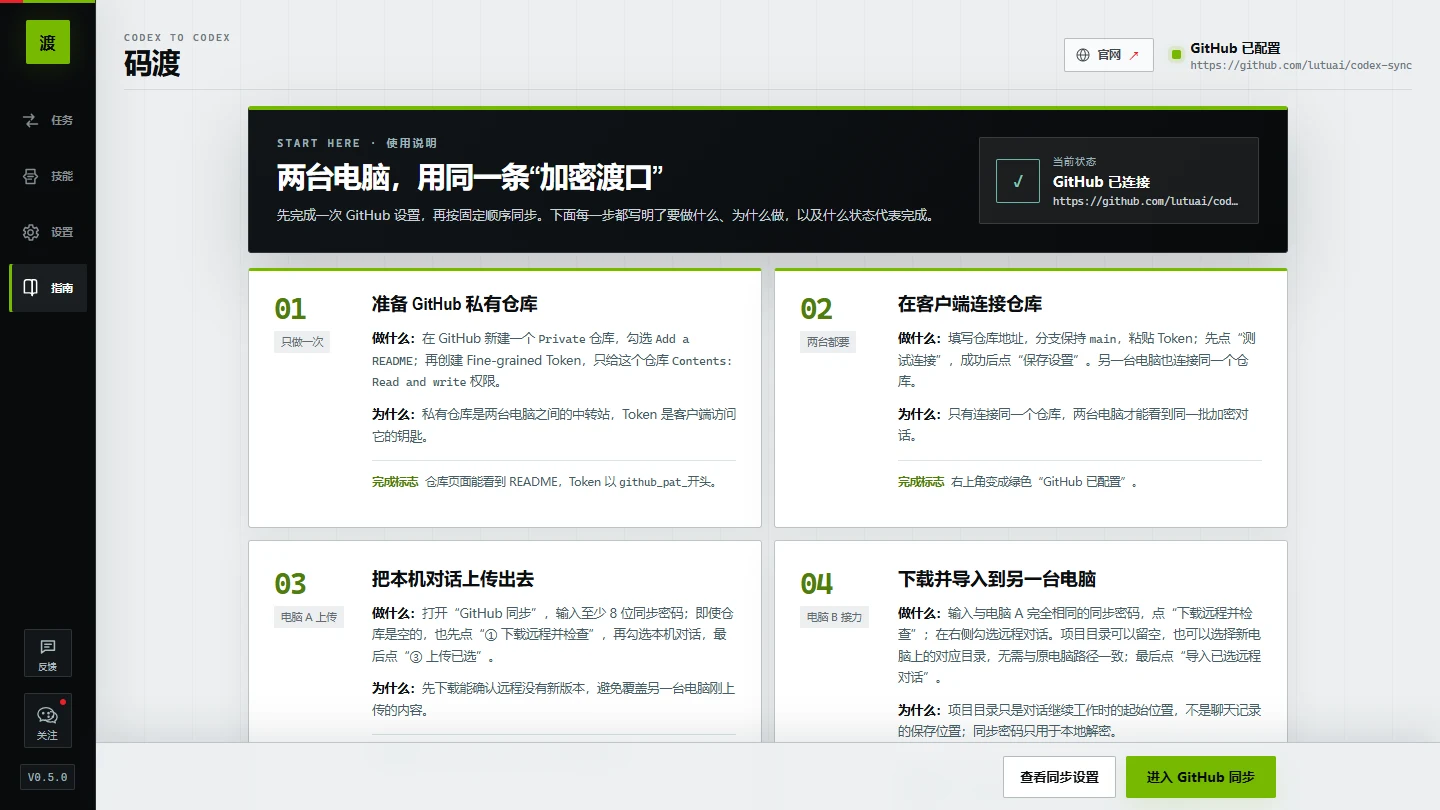The image size is (1440, 810).
Task: Click the CODEX TO CODEX subtitle
Action: pos(177,38)
